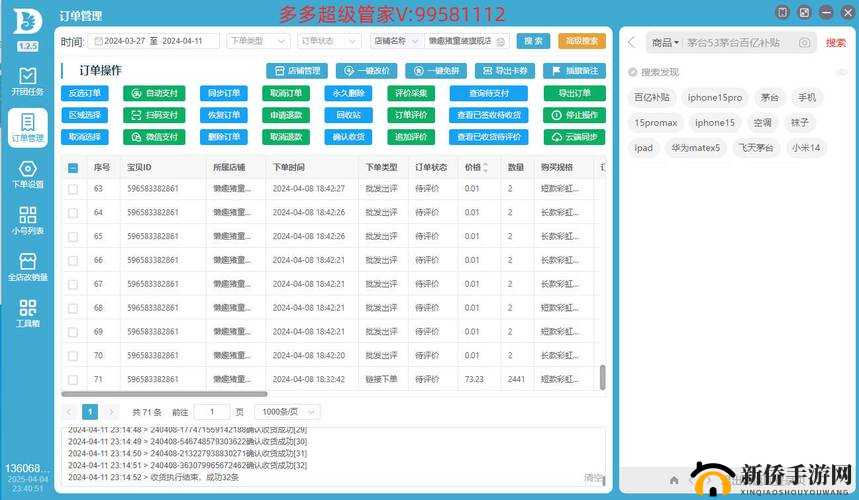Go back using the arrow in the search panel

632,42
